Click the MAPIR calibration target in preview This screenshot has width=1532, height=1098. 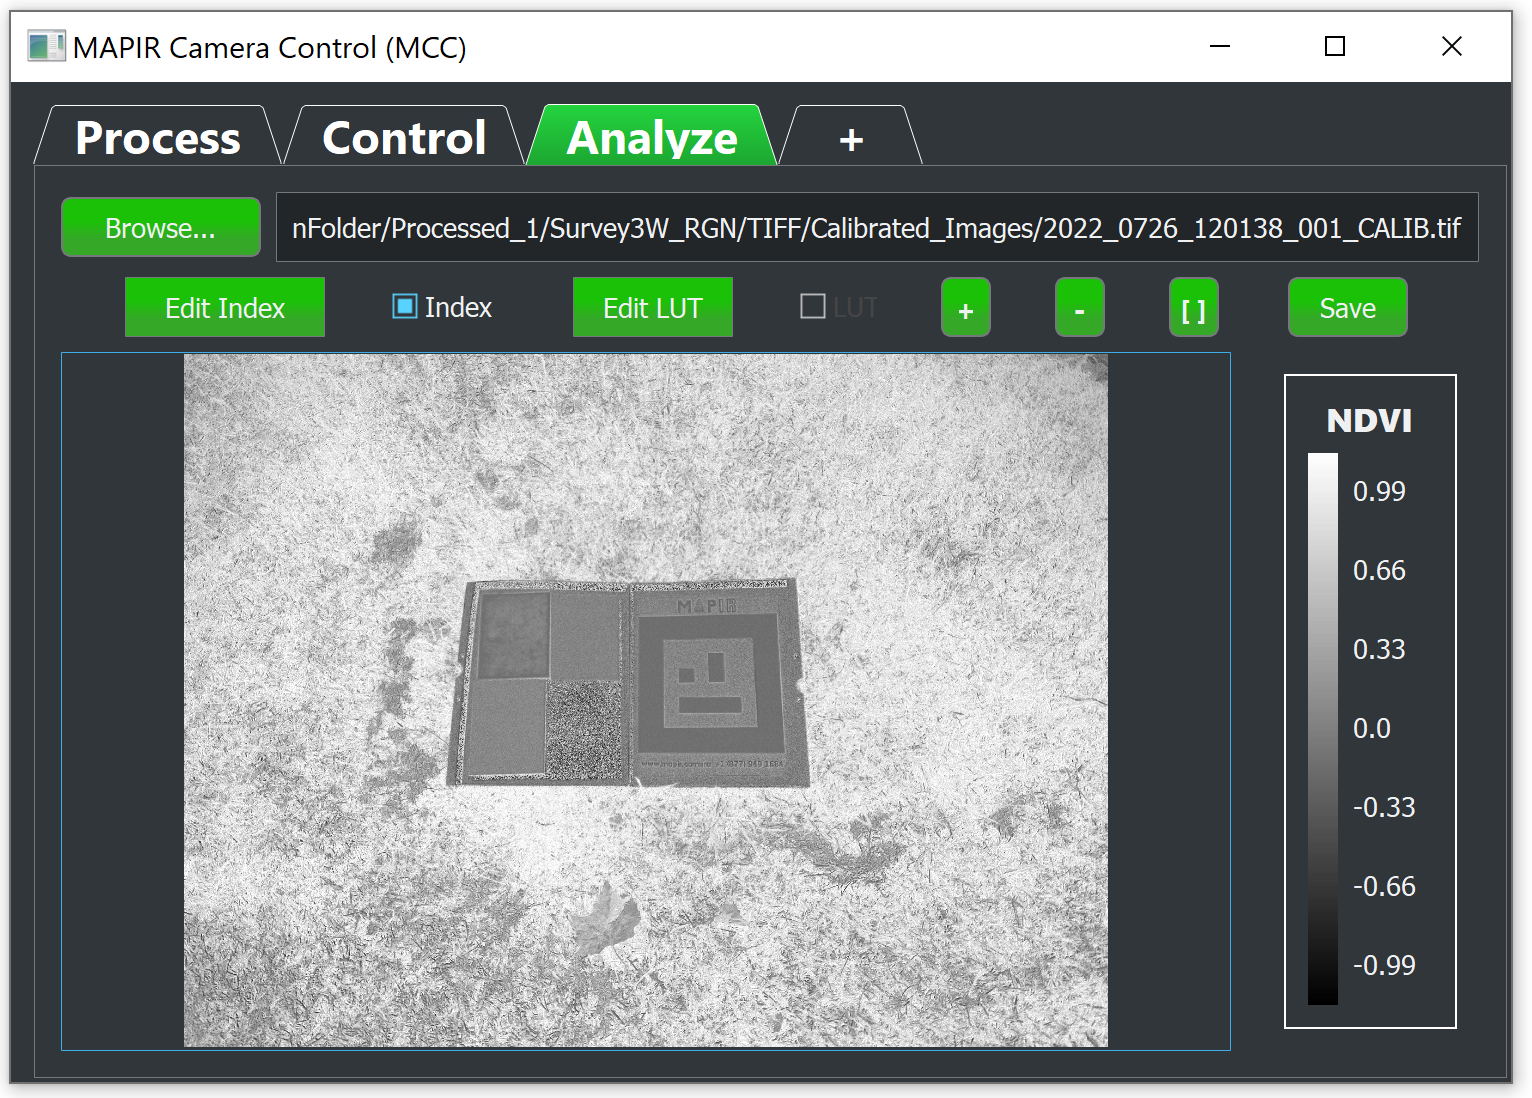[x=628, y=682]
